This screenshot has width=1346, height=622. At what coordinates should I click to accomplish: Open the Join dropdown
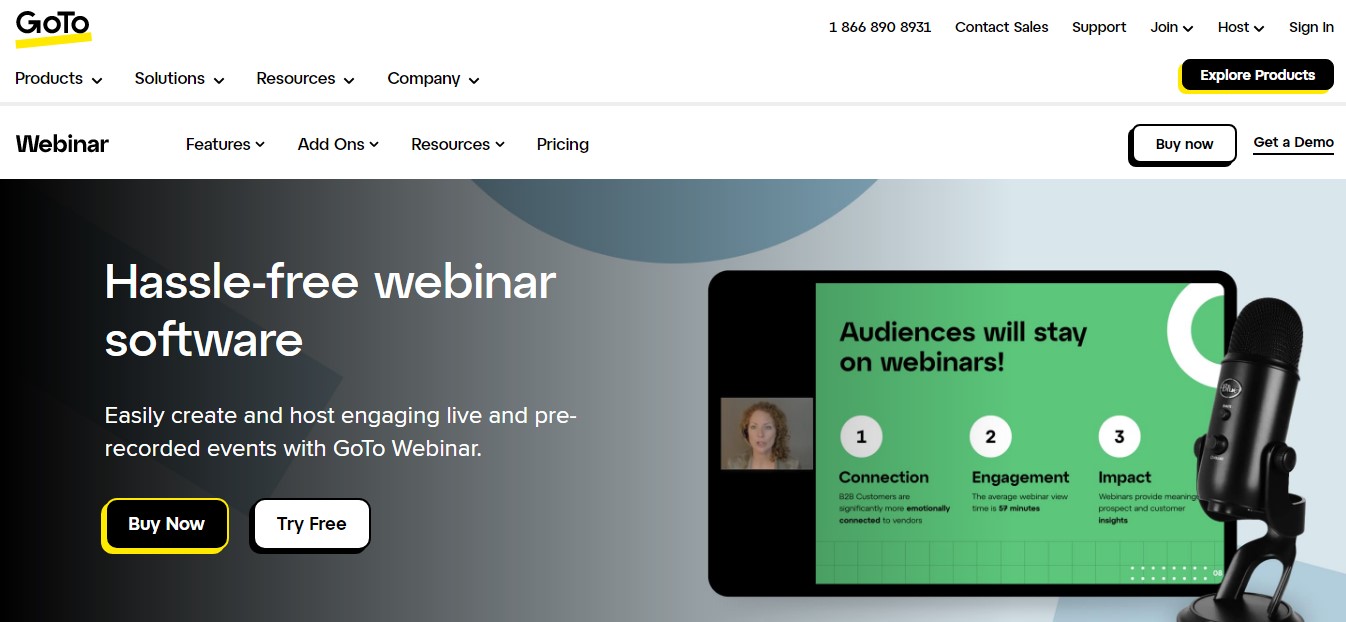tap(1171, 27)
